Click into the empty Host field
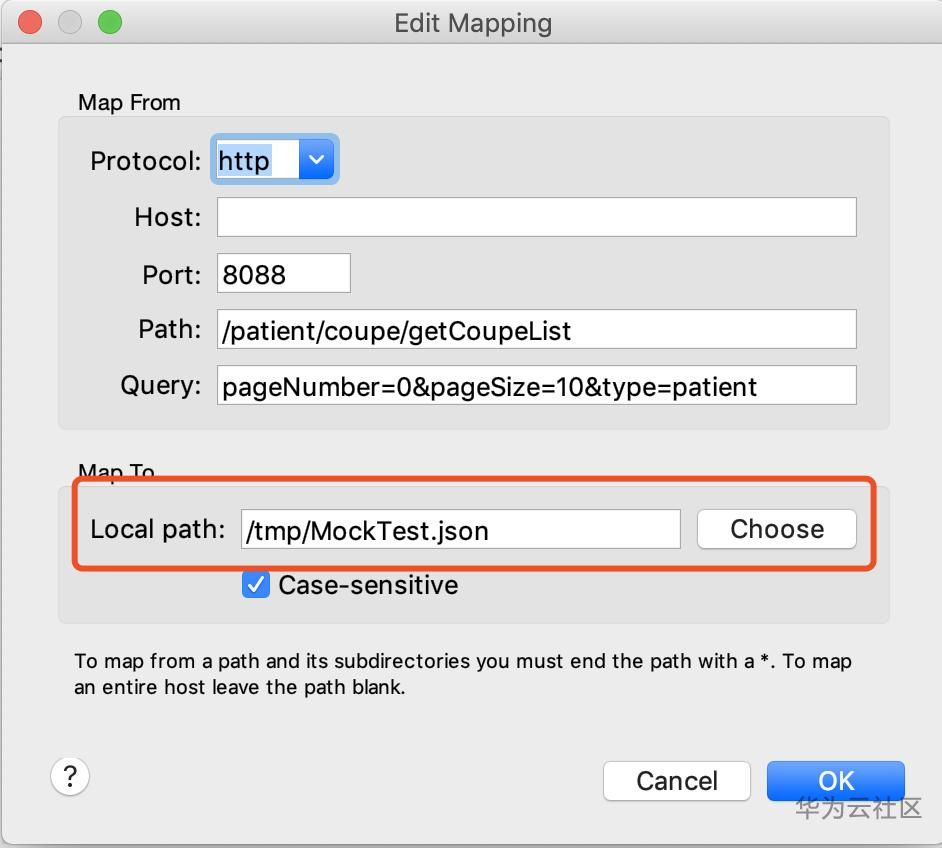942x848 pixels. [536, 217]
